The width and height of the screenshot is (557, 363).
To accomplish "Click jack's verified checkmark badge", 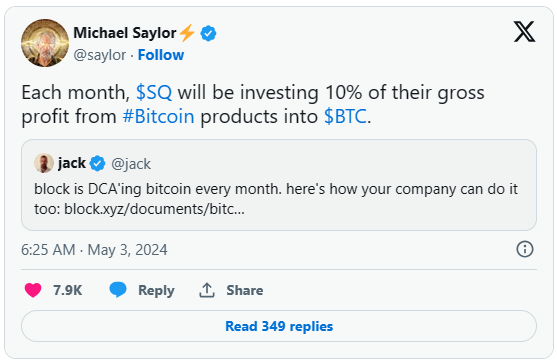I will (97, 163).
